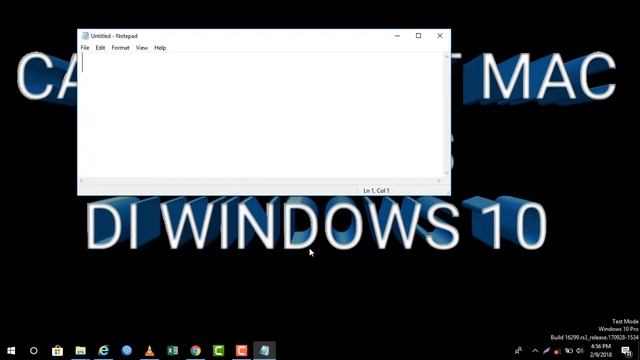The image size is (640, 360).
Task: Launch Internet Explorer from taskbar
Action: click(104, 351)
